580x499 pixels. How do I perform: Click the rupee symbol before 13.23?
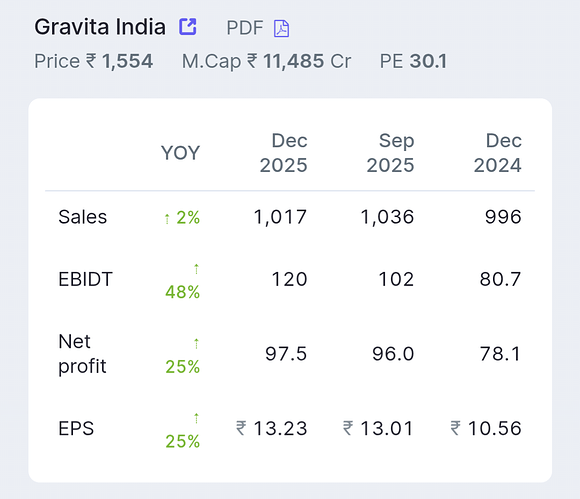(x=241, y=428)
